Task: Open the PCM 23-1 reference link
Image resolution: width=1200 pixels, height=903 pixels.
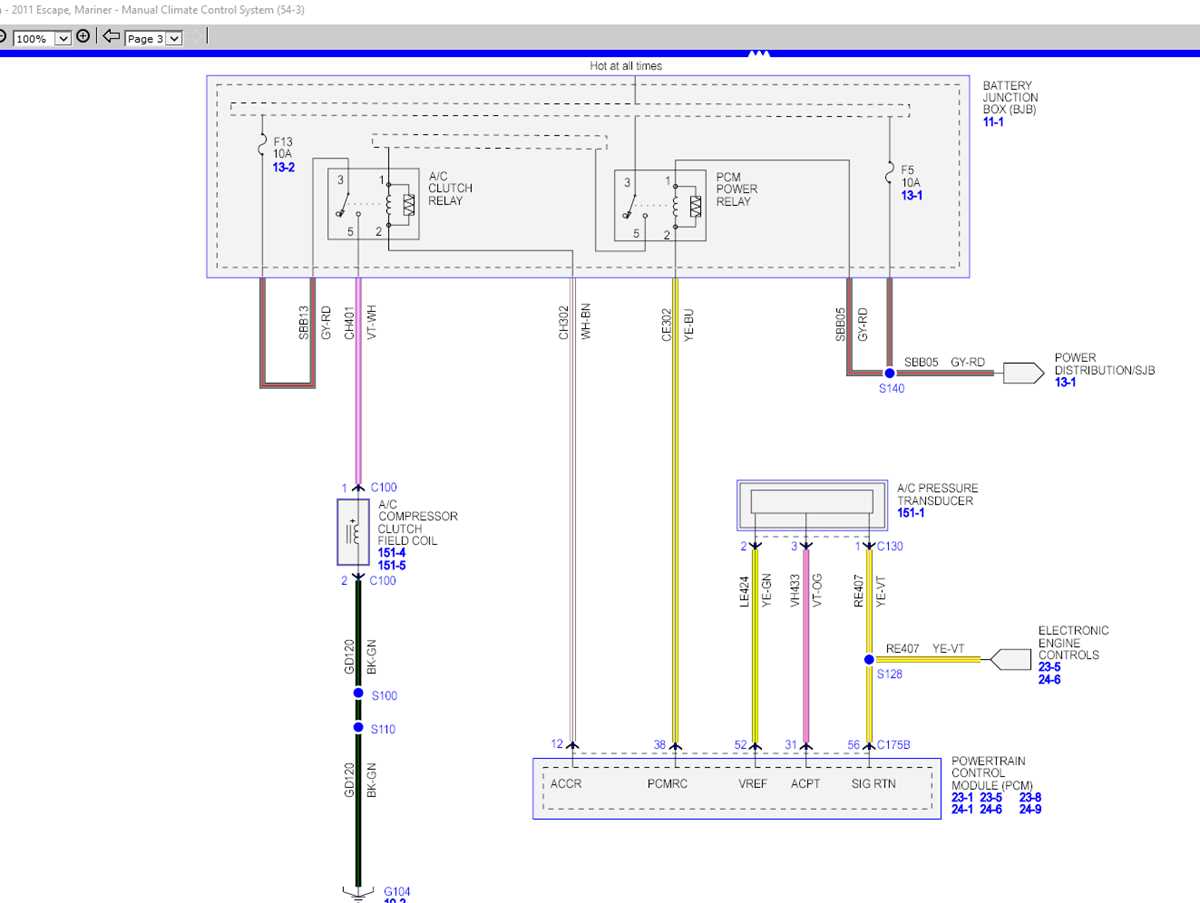Action: pyautogui.click(x=963, y=798)
